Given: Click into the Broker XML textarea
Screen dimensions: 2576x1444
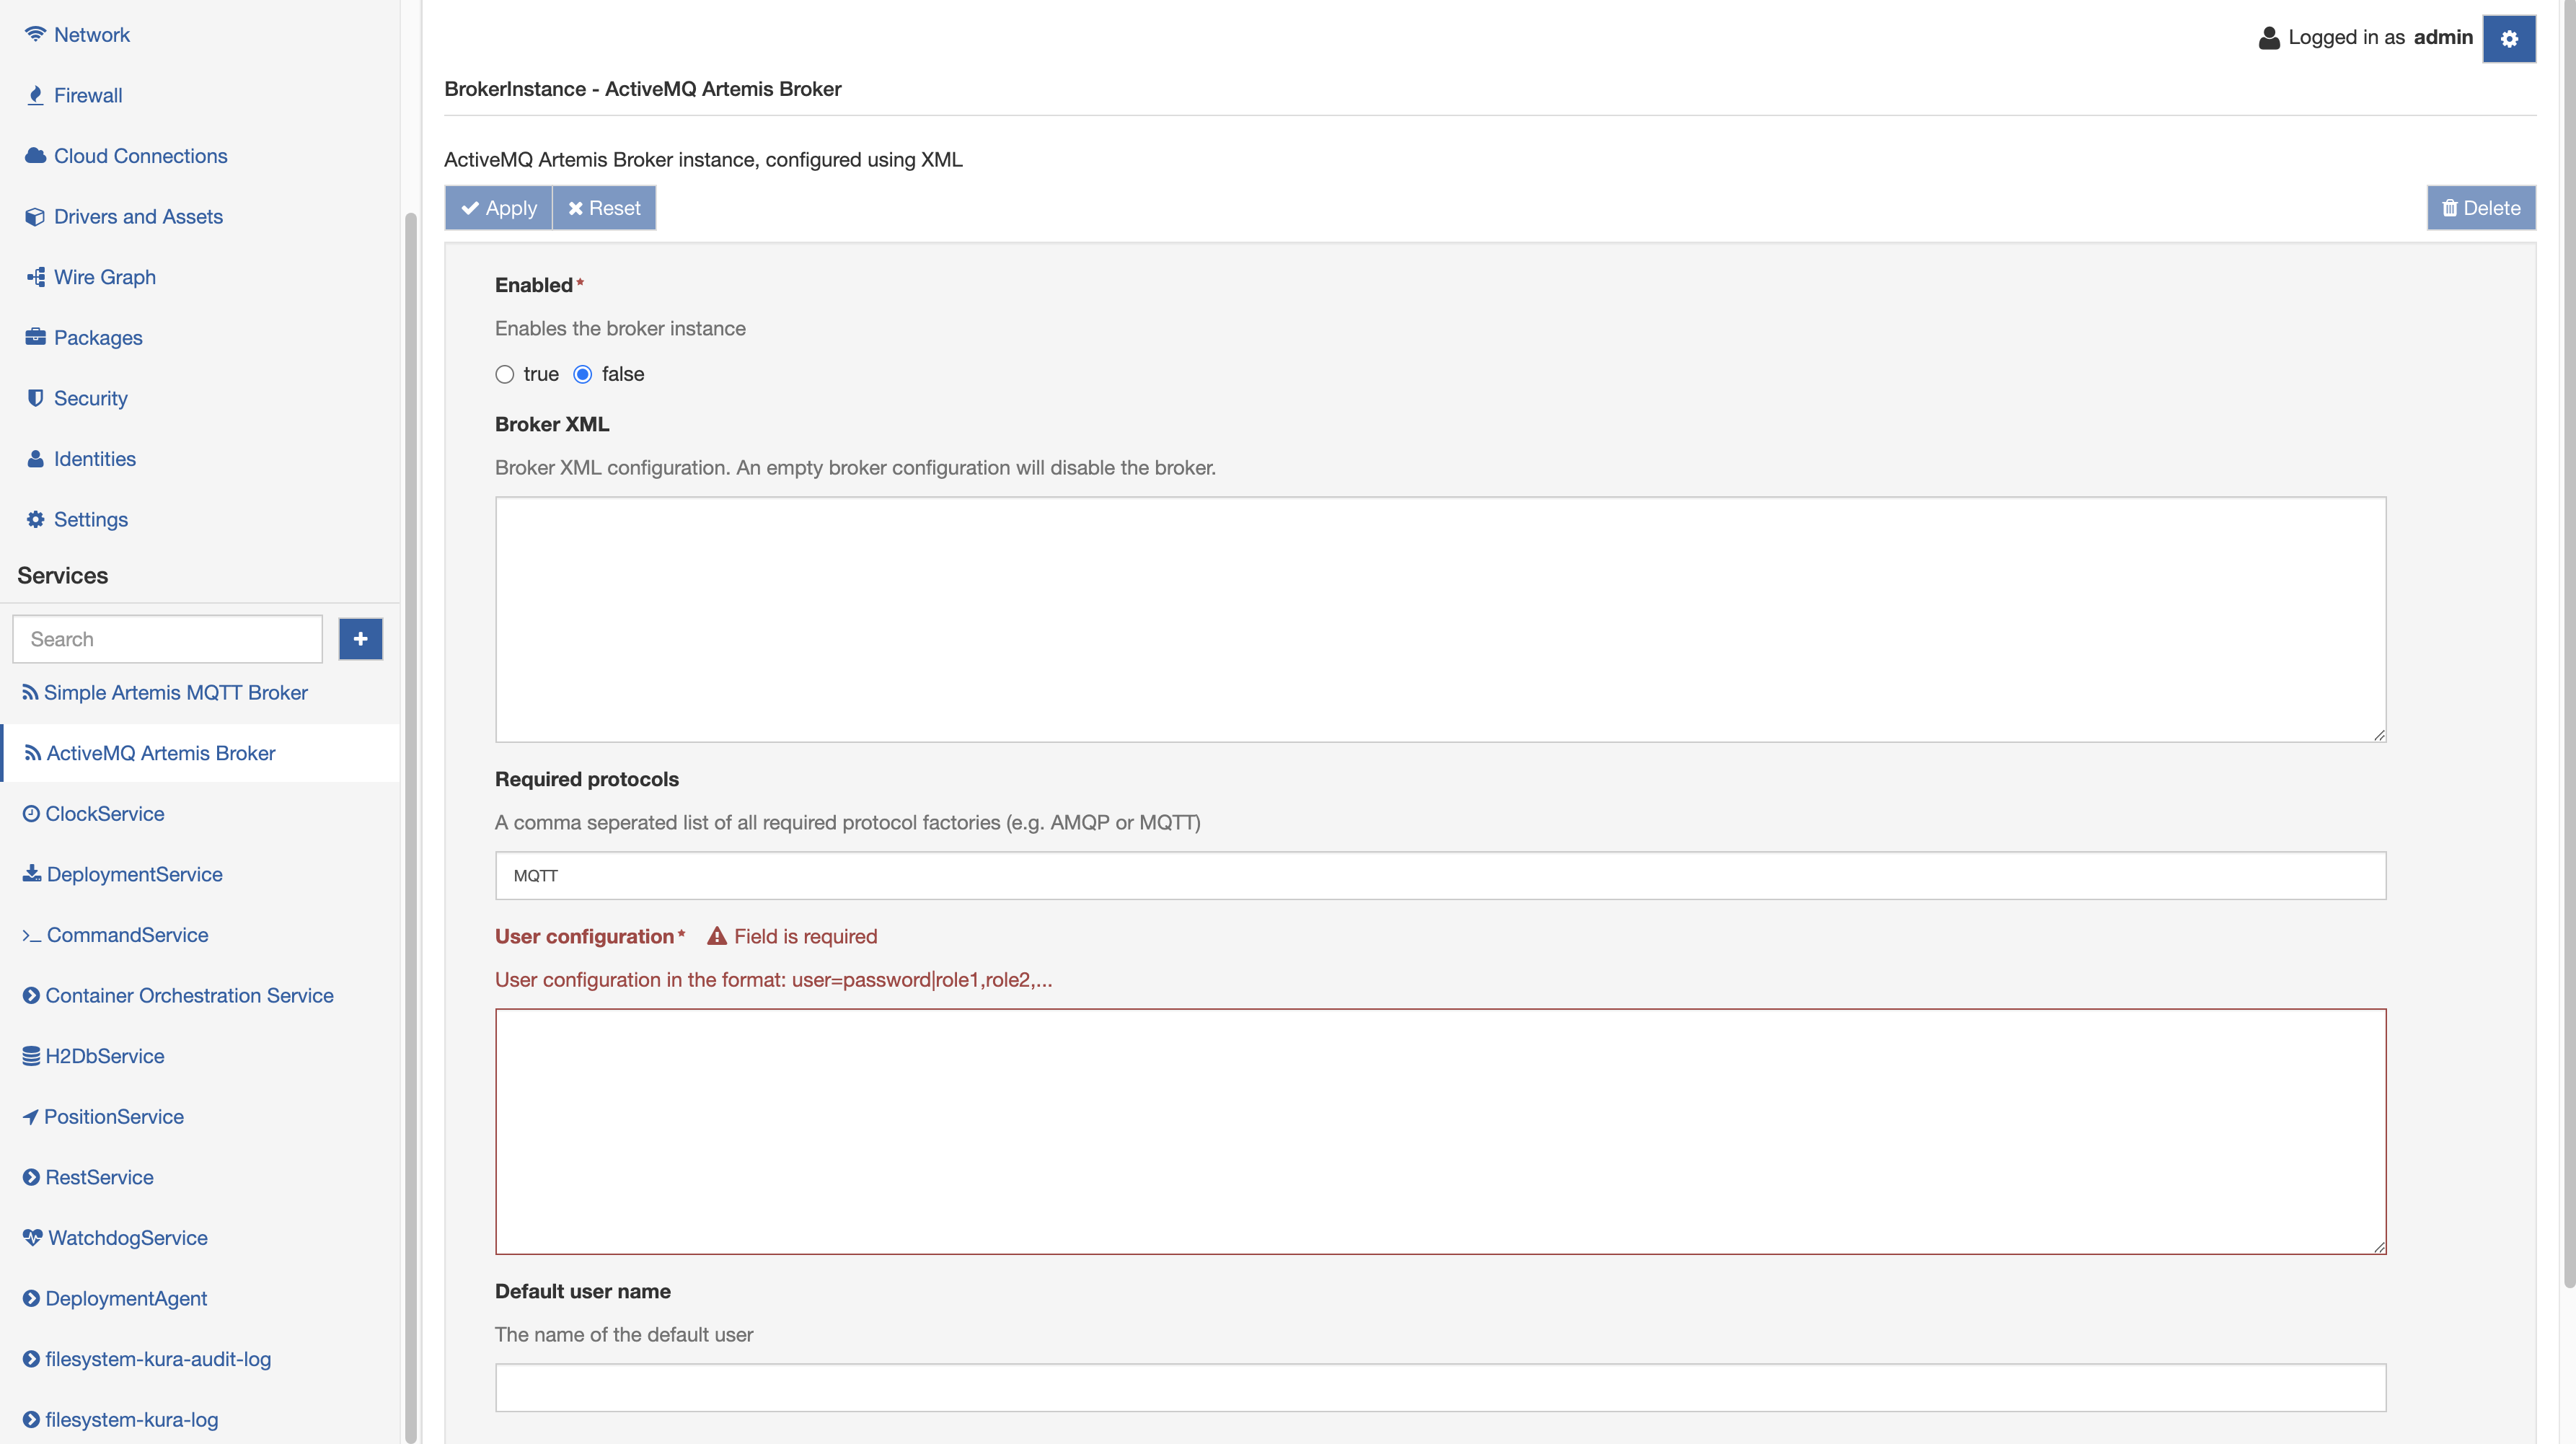Looking at the screenshot, I should pyautogui.click(x=1440, y=619).
